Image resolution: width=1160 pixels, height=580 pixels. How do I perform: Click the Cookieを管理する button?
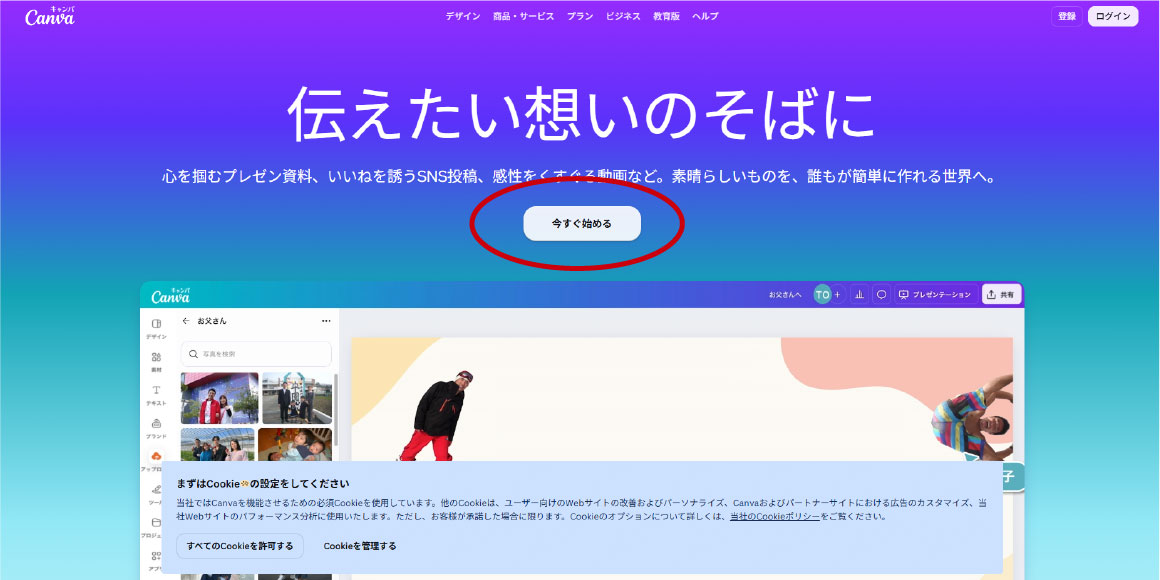[x=360, y=546]
